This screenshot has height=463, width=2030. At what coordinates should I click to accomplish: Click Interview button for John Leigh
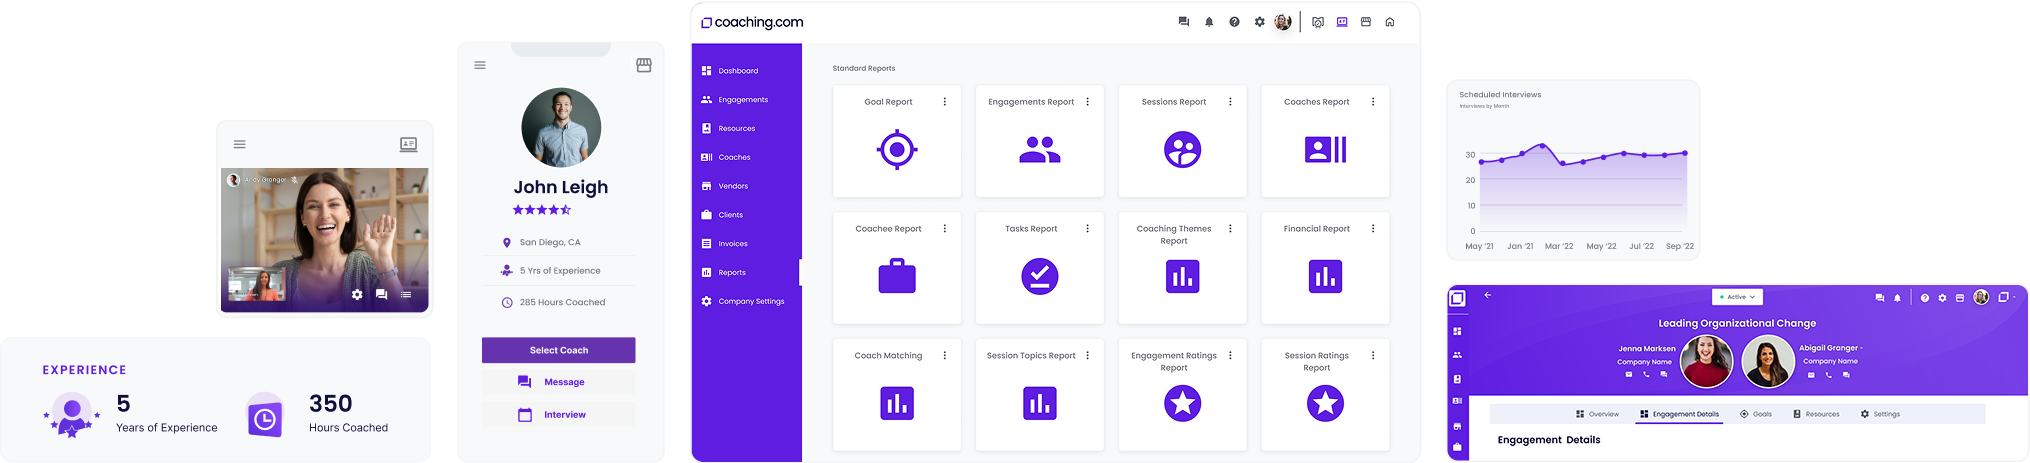[559, 414]
